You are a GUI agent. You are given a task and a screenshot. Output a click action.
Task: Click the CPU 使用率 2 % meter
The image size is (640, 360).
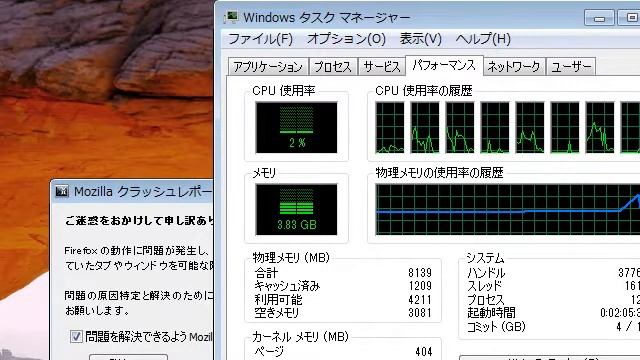coord(296,128)
